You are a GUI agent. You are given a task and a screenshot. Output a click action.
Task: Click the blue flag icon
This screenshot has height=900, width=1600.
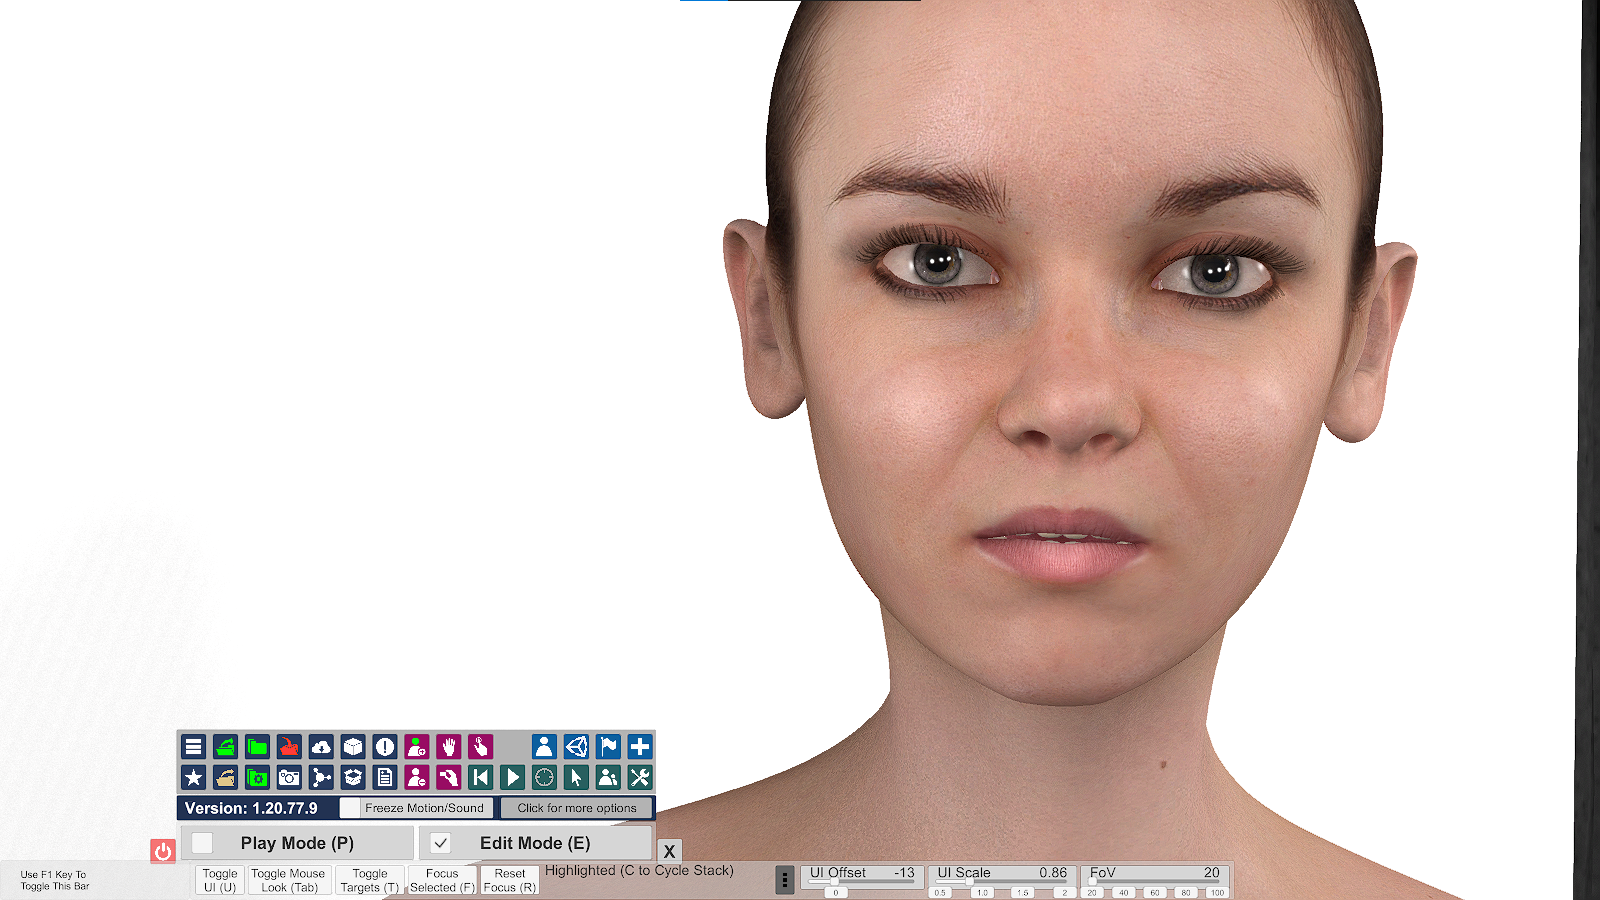(608, 747)
